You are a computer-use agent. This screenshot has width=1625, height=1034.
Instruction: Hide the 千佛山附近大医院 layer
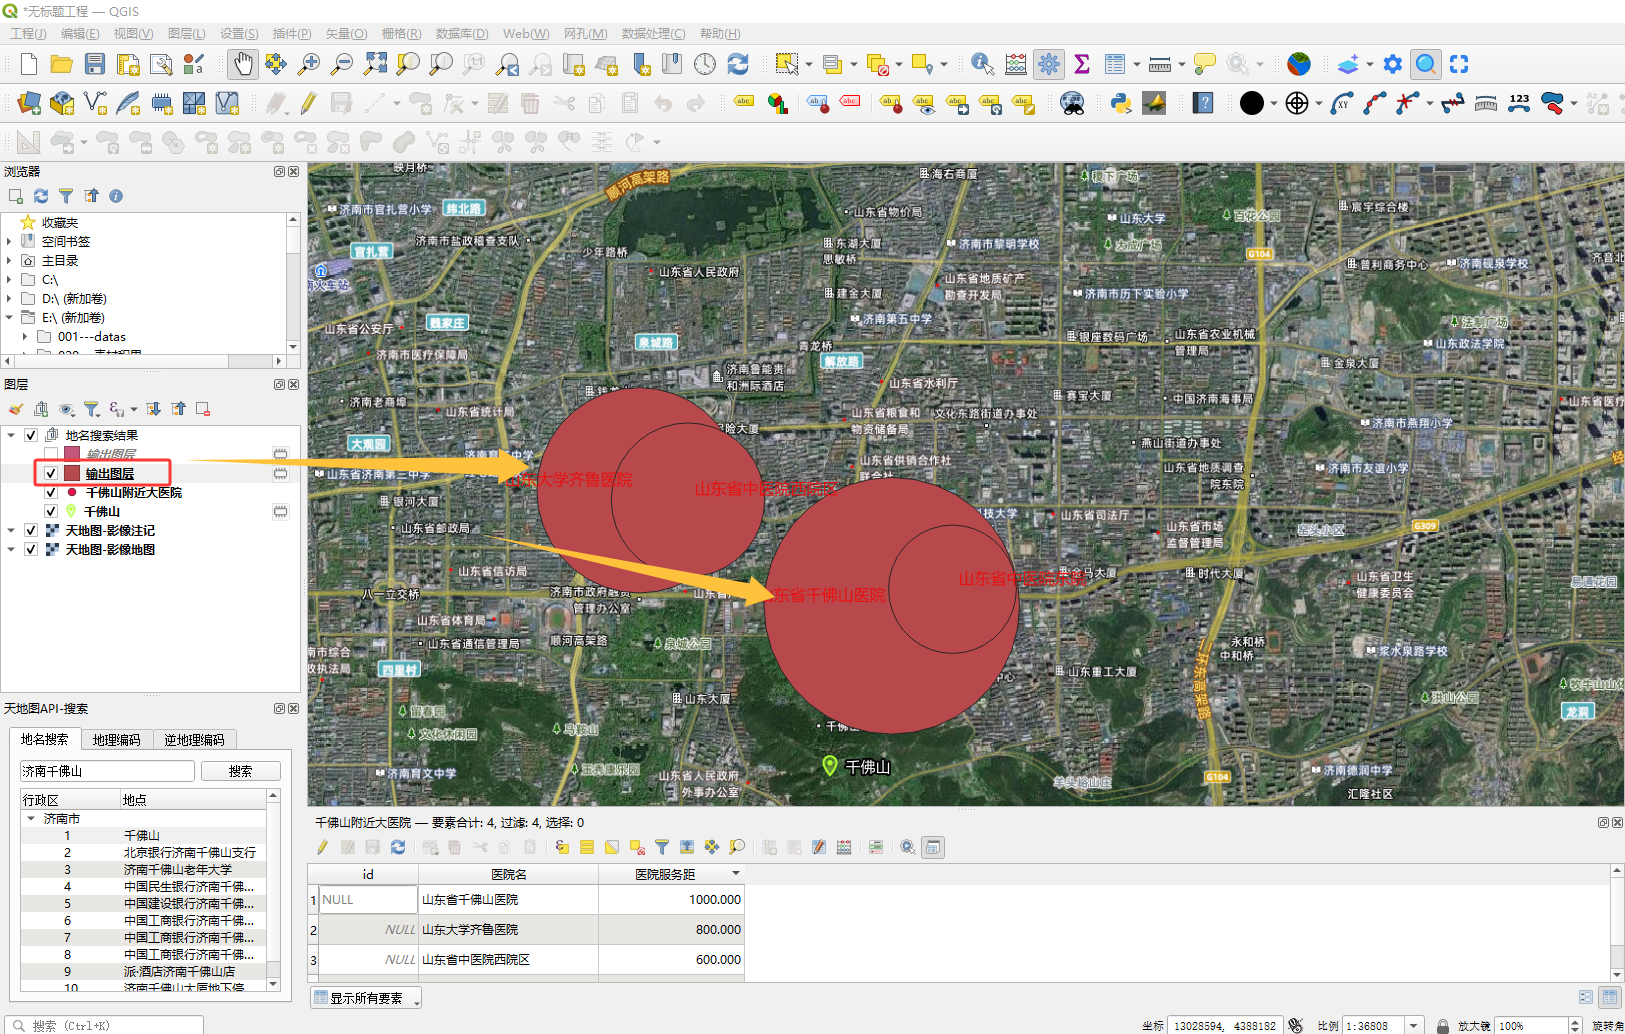point(51,492)
